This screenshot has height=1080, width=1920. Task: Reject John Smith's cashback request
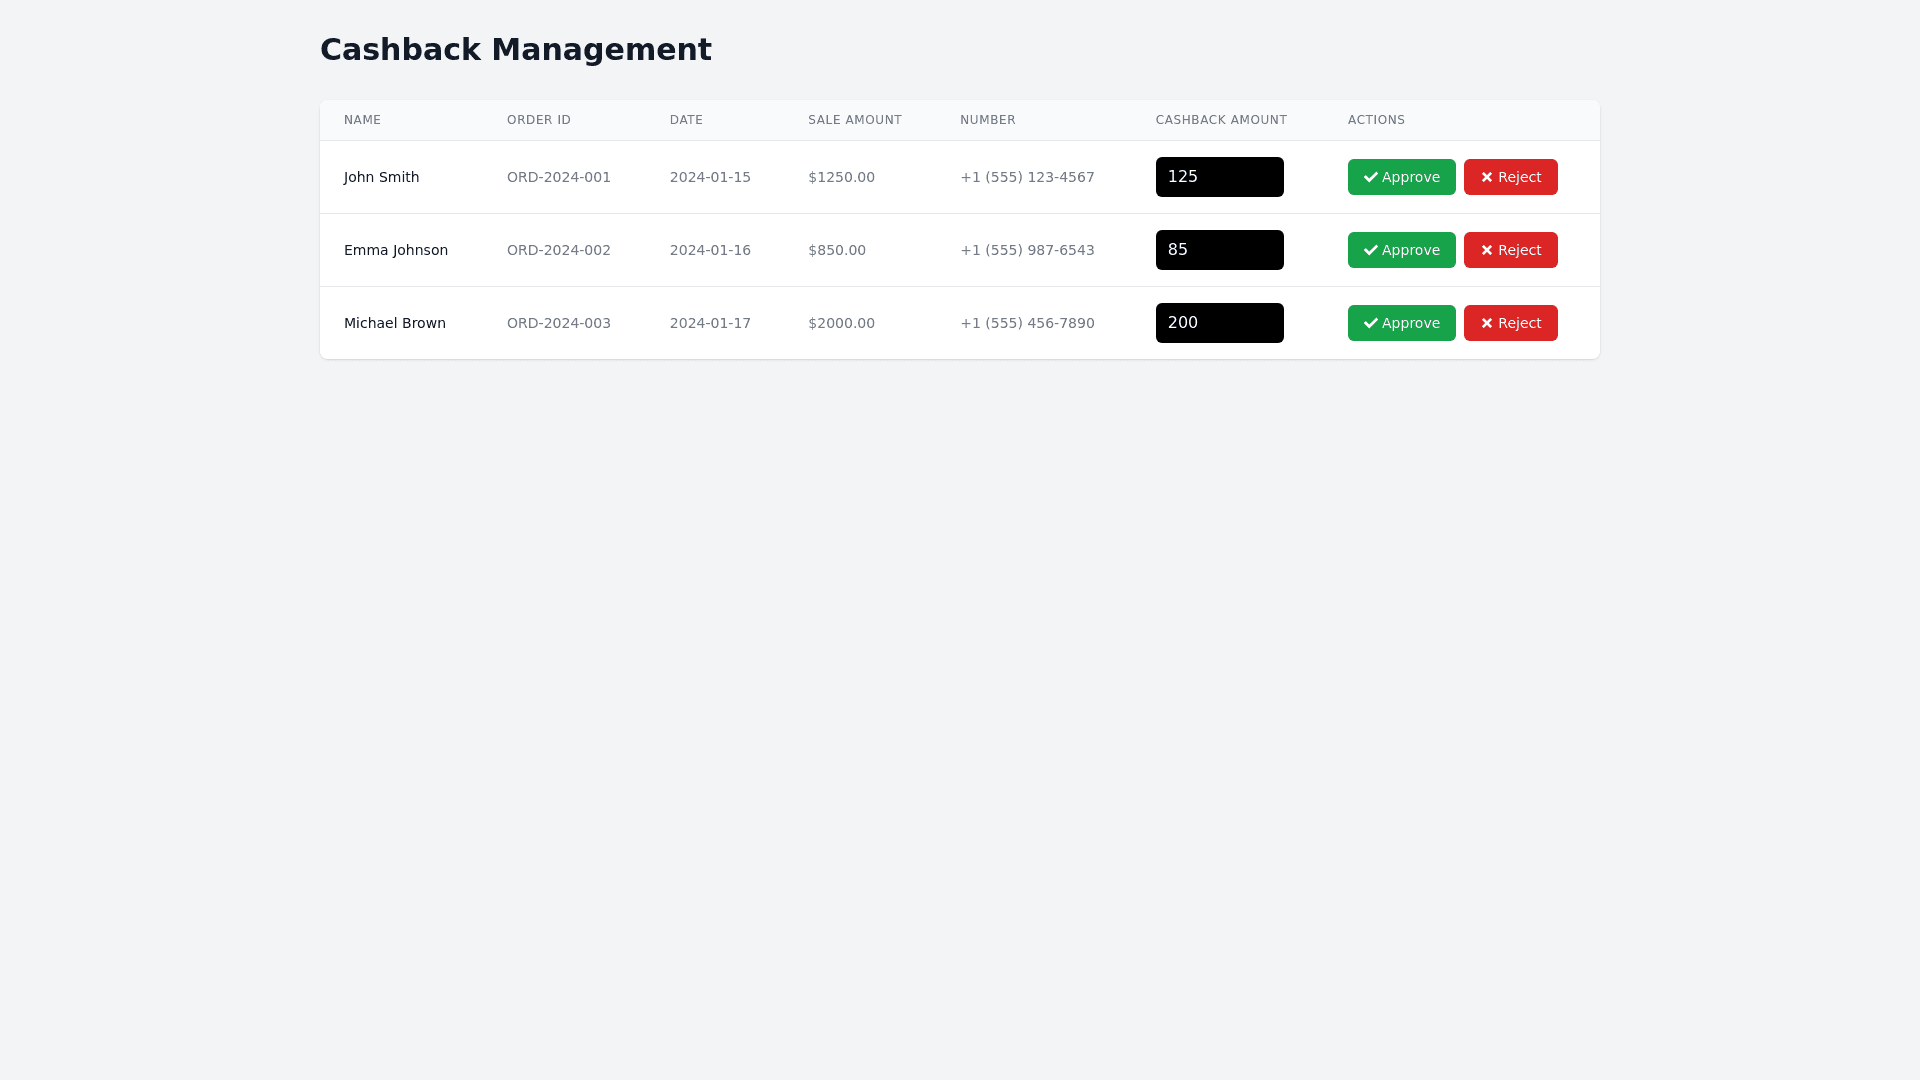(x=1510, y=177)
